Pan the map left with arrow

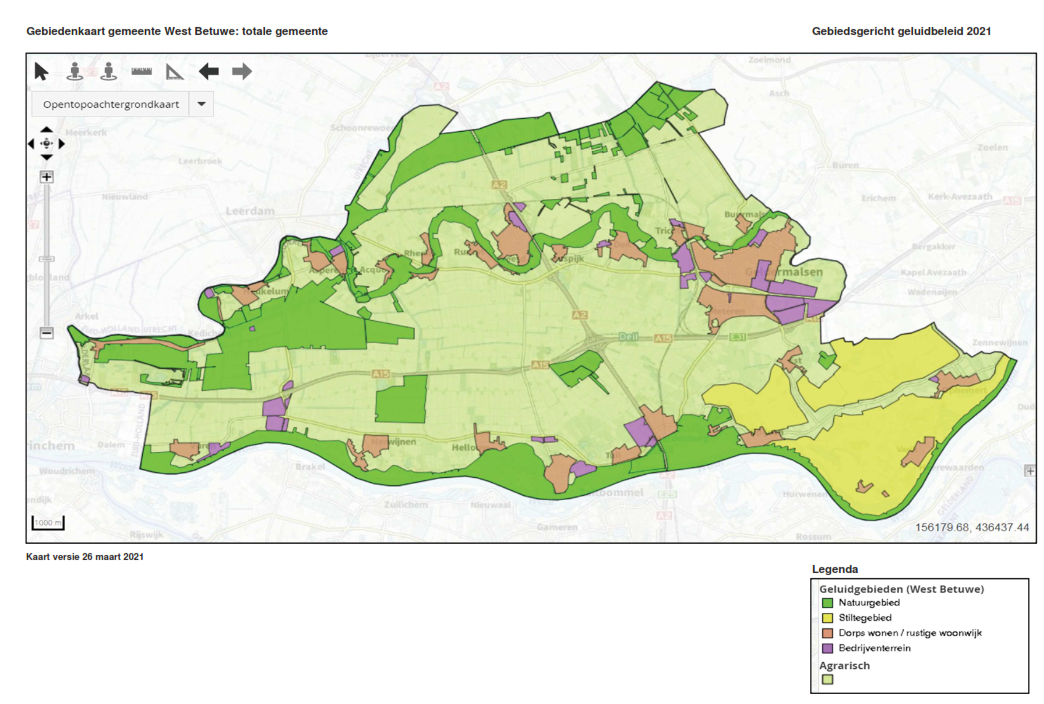click(x=32, y=144)
